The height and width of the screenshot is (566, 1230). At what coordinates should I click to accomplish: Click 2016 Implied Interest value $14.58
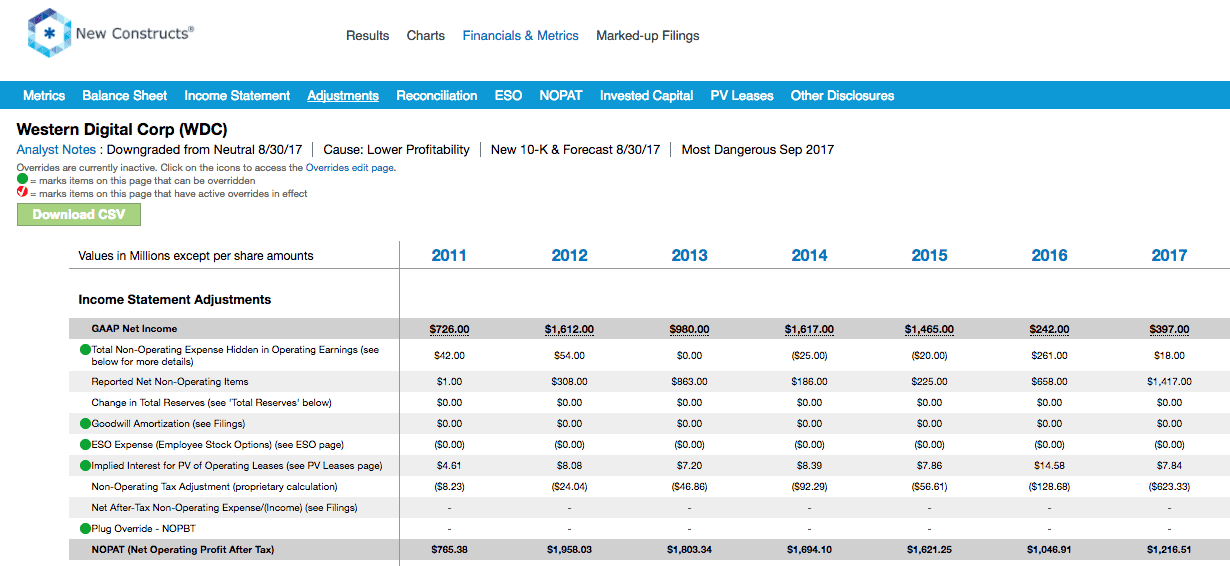[1049, 466]
